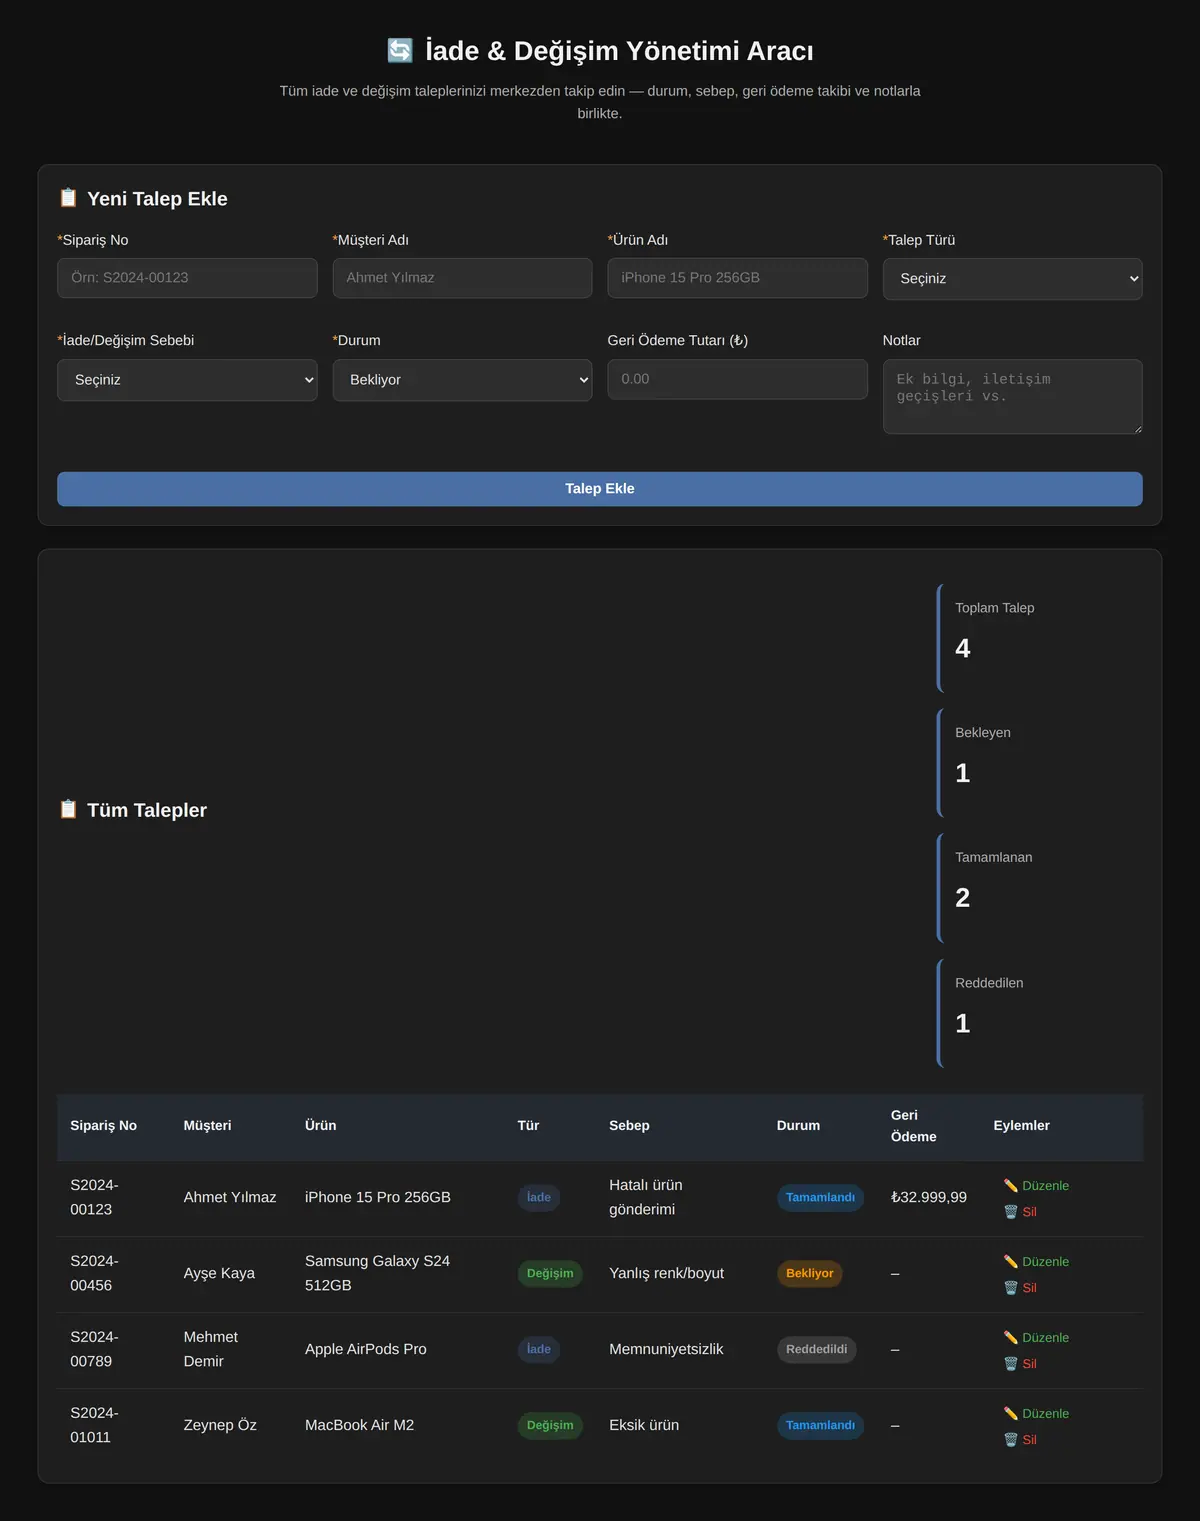Submit the form with Talep Ekle

pyautogui.click(x=600, y=489)
